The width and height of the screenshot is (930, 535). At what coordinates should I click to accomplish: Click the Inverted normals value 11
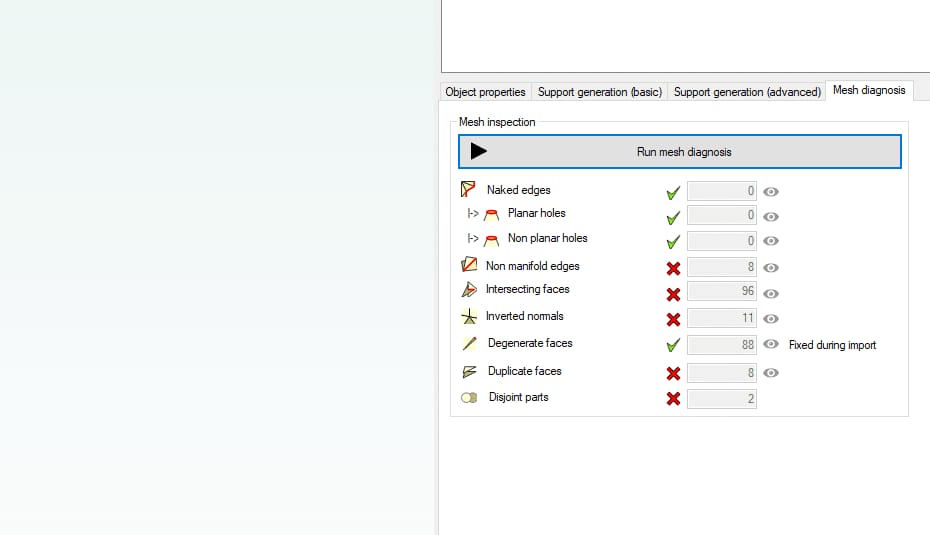(x=722, y=318)
